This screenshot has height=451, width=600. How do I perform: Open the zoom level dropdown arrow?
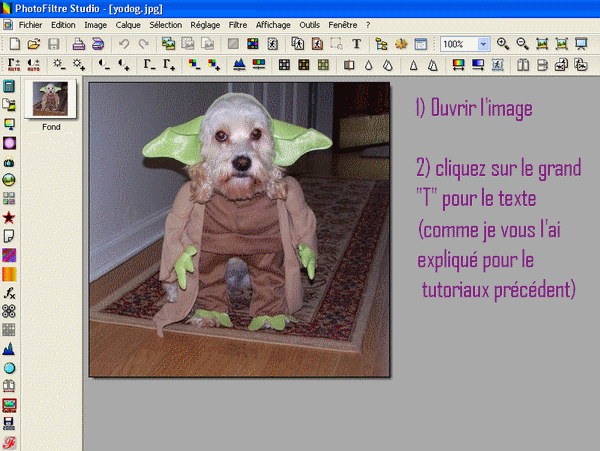(483, 44)
